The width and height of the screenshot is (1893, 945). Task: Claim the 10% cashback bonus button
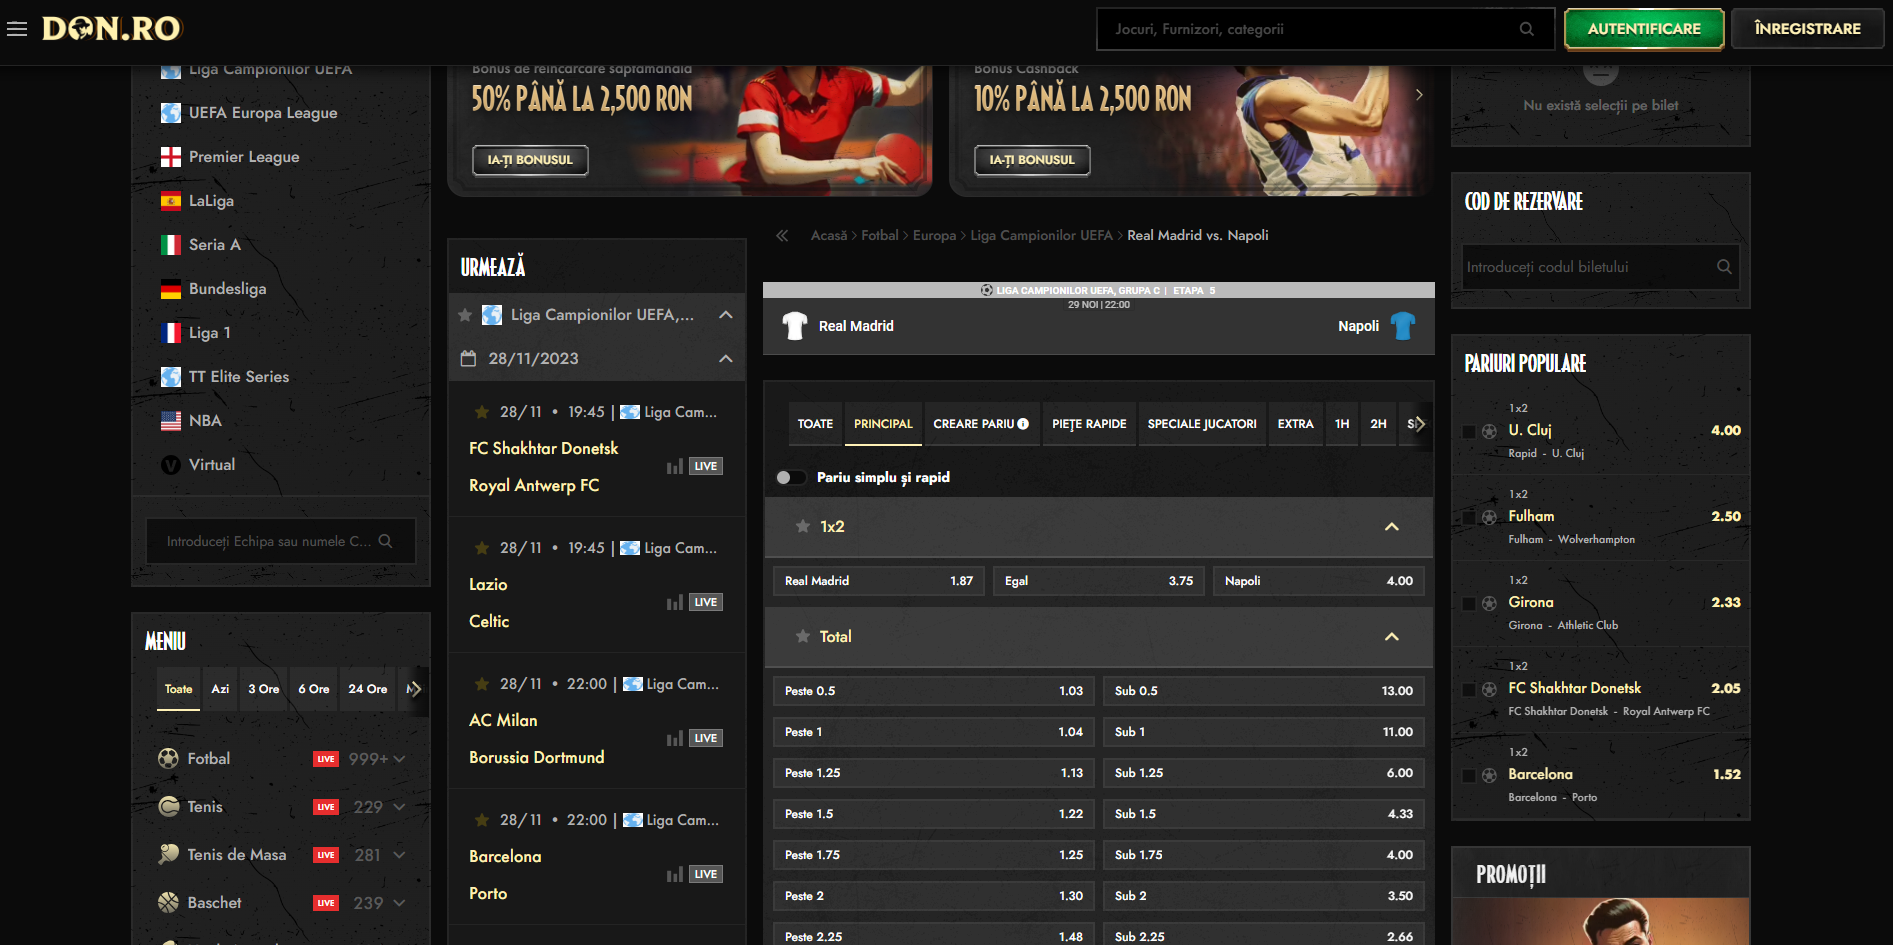(1032, 160)
